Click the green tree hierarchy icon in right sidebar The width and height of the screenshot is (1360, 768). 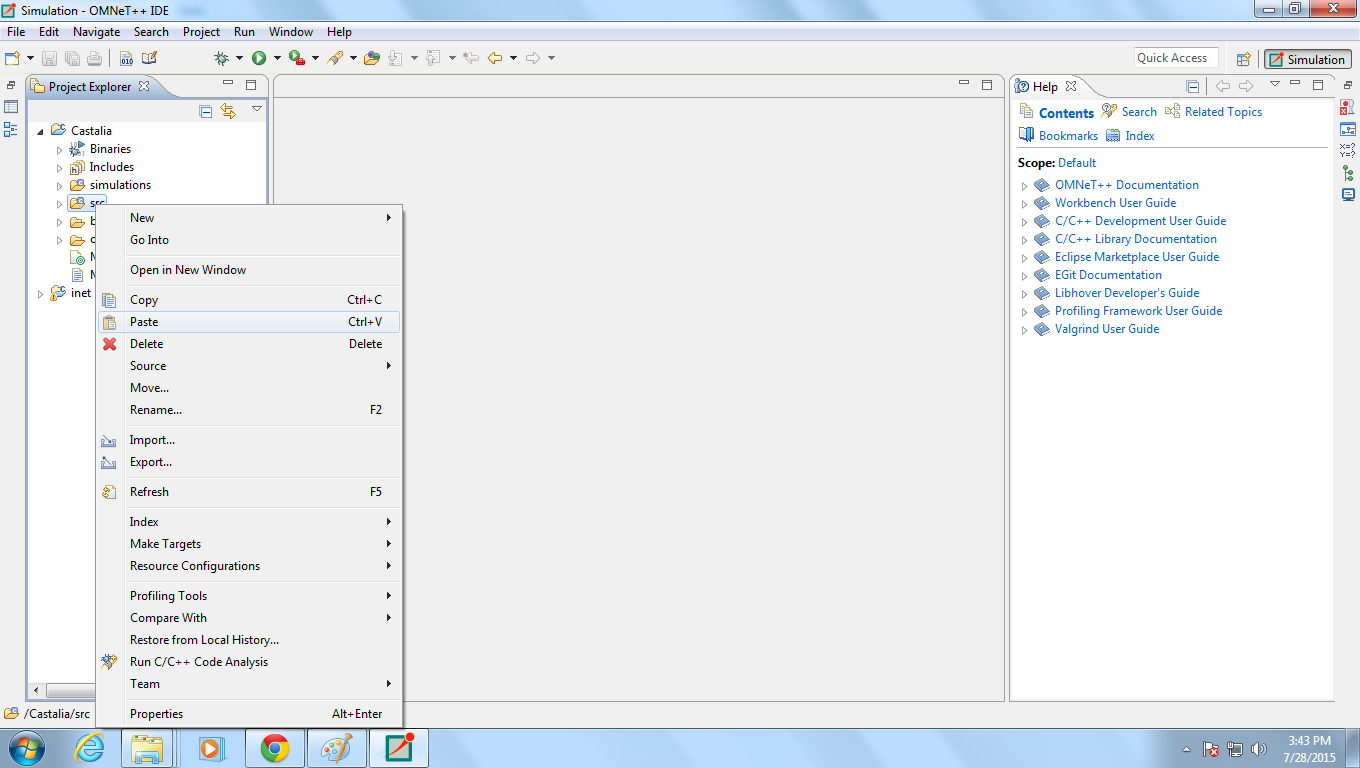click(x=1347, y=172)
